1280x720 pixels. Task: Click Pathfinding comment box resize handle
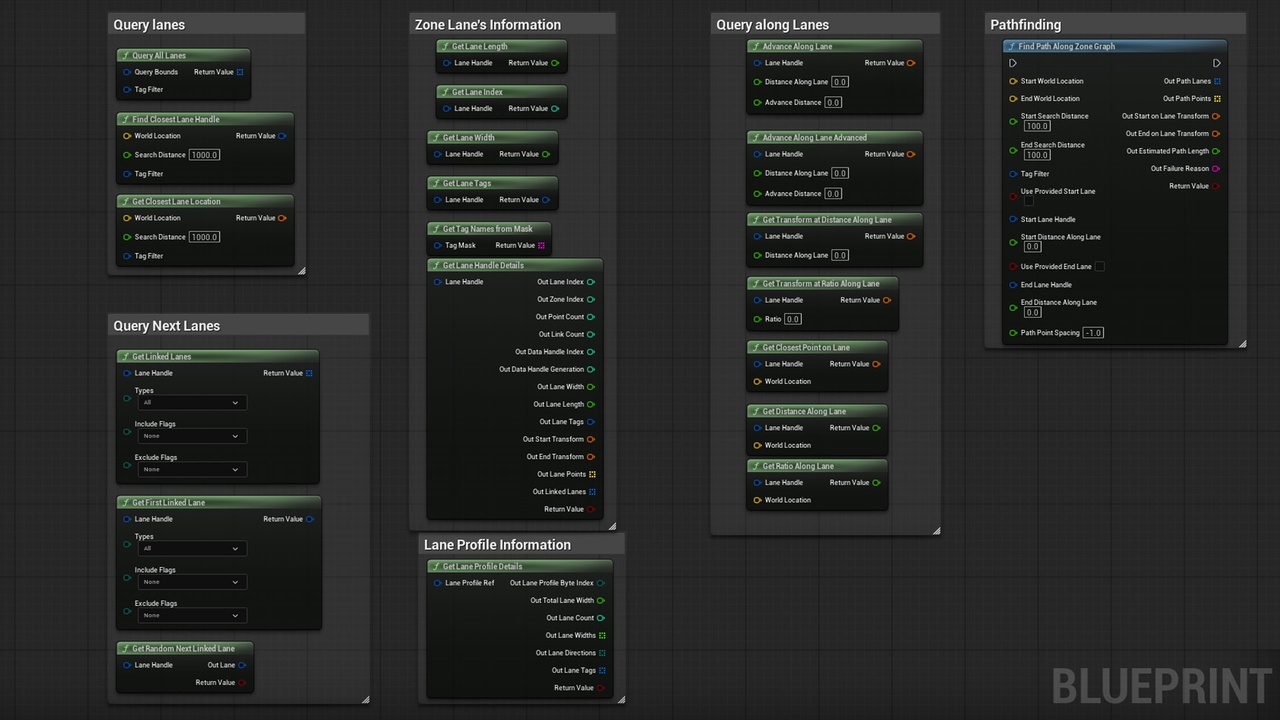point(1242,343)
